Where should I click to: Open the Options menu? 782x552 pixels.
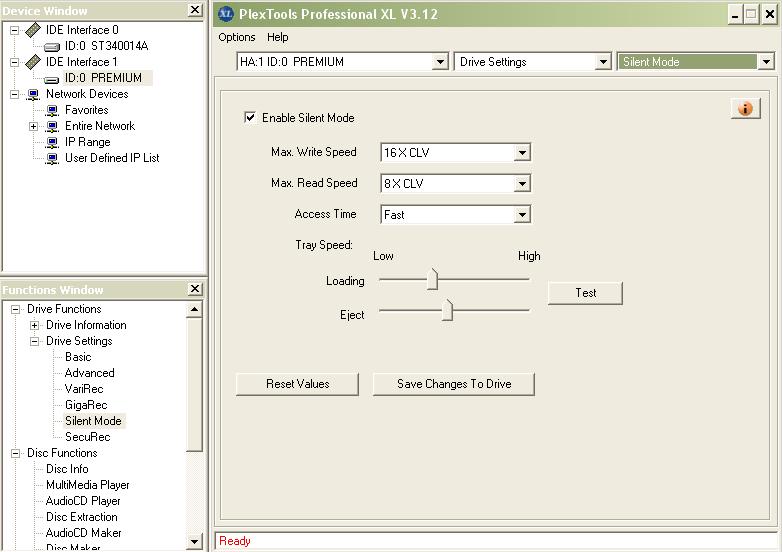[x=236, y=37]
